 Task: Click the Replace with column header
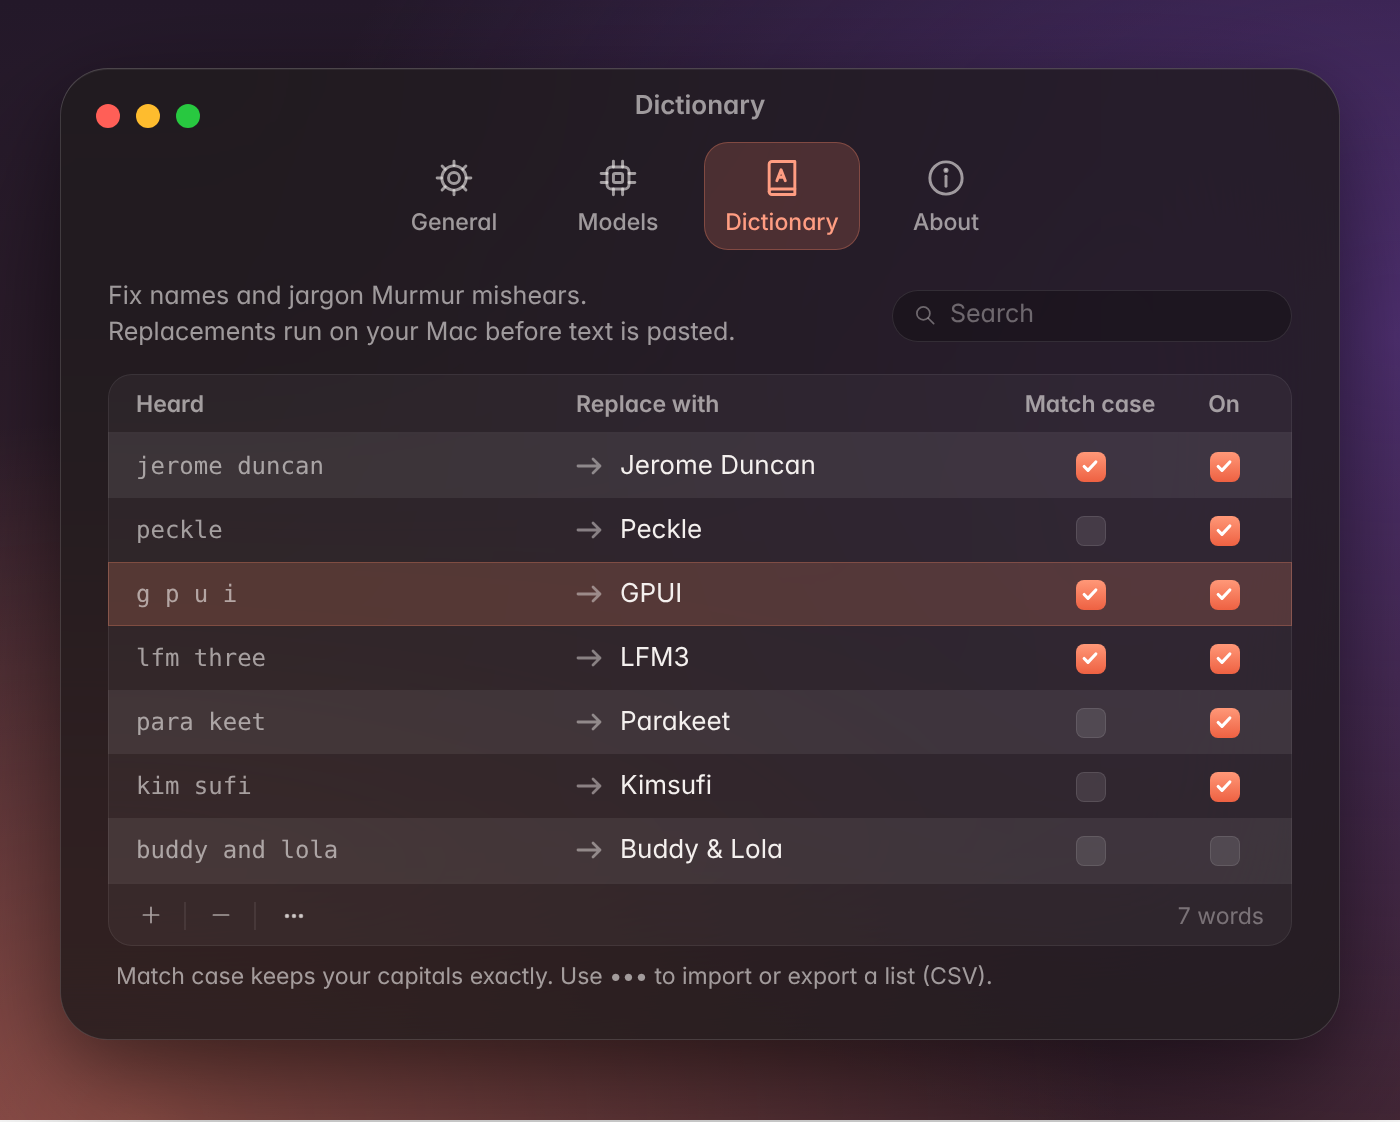647,404
